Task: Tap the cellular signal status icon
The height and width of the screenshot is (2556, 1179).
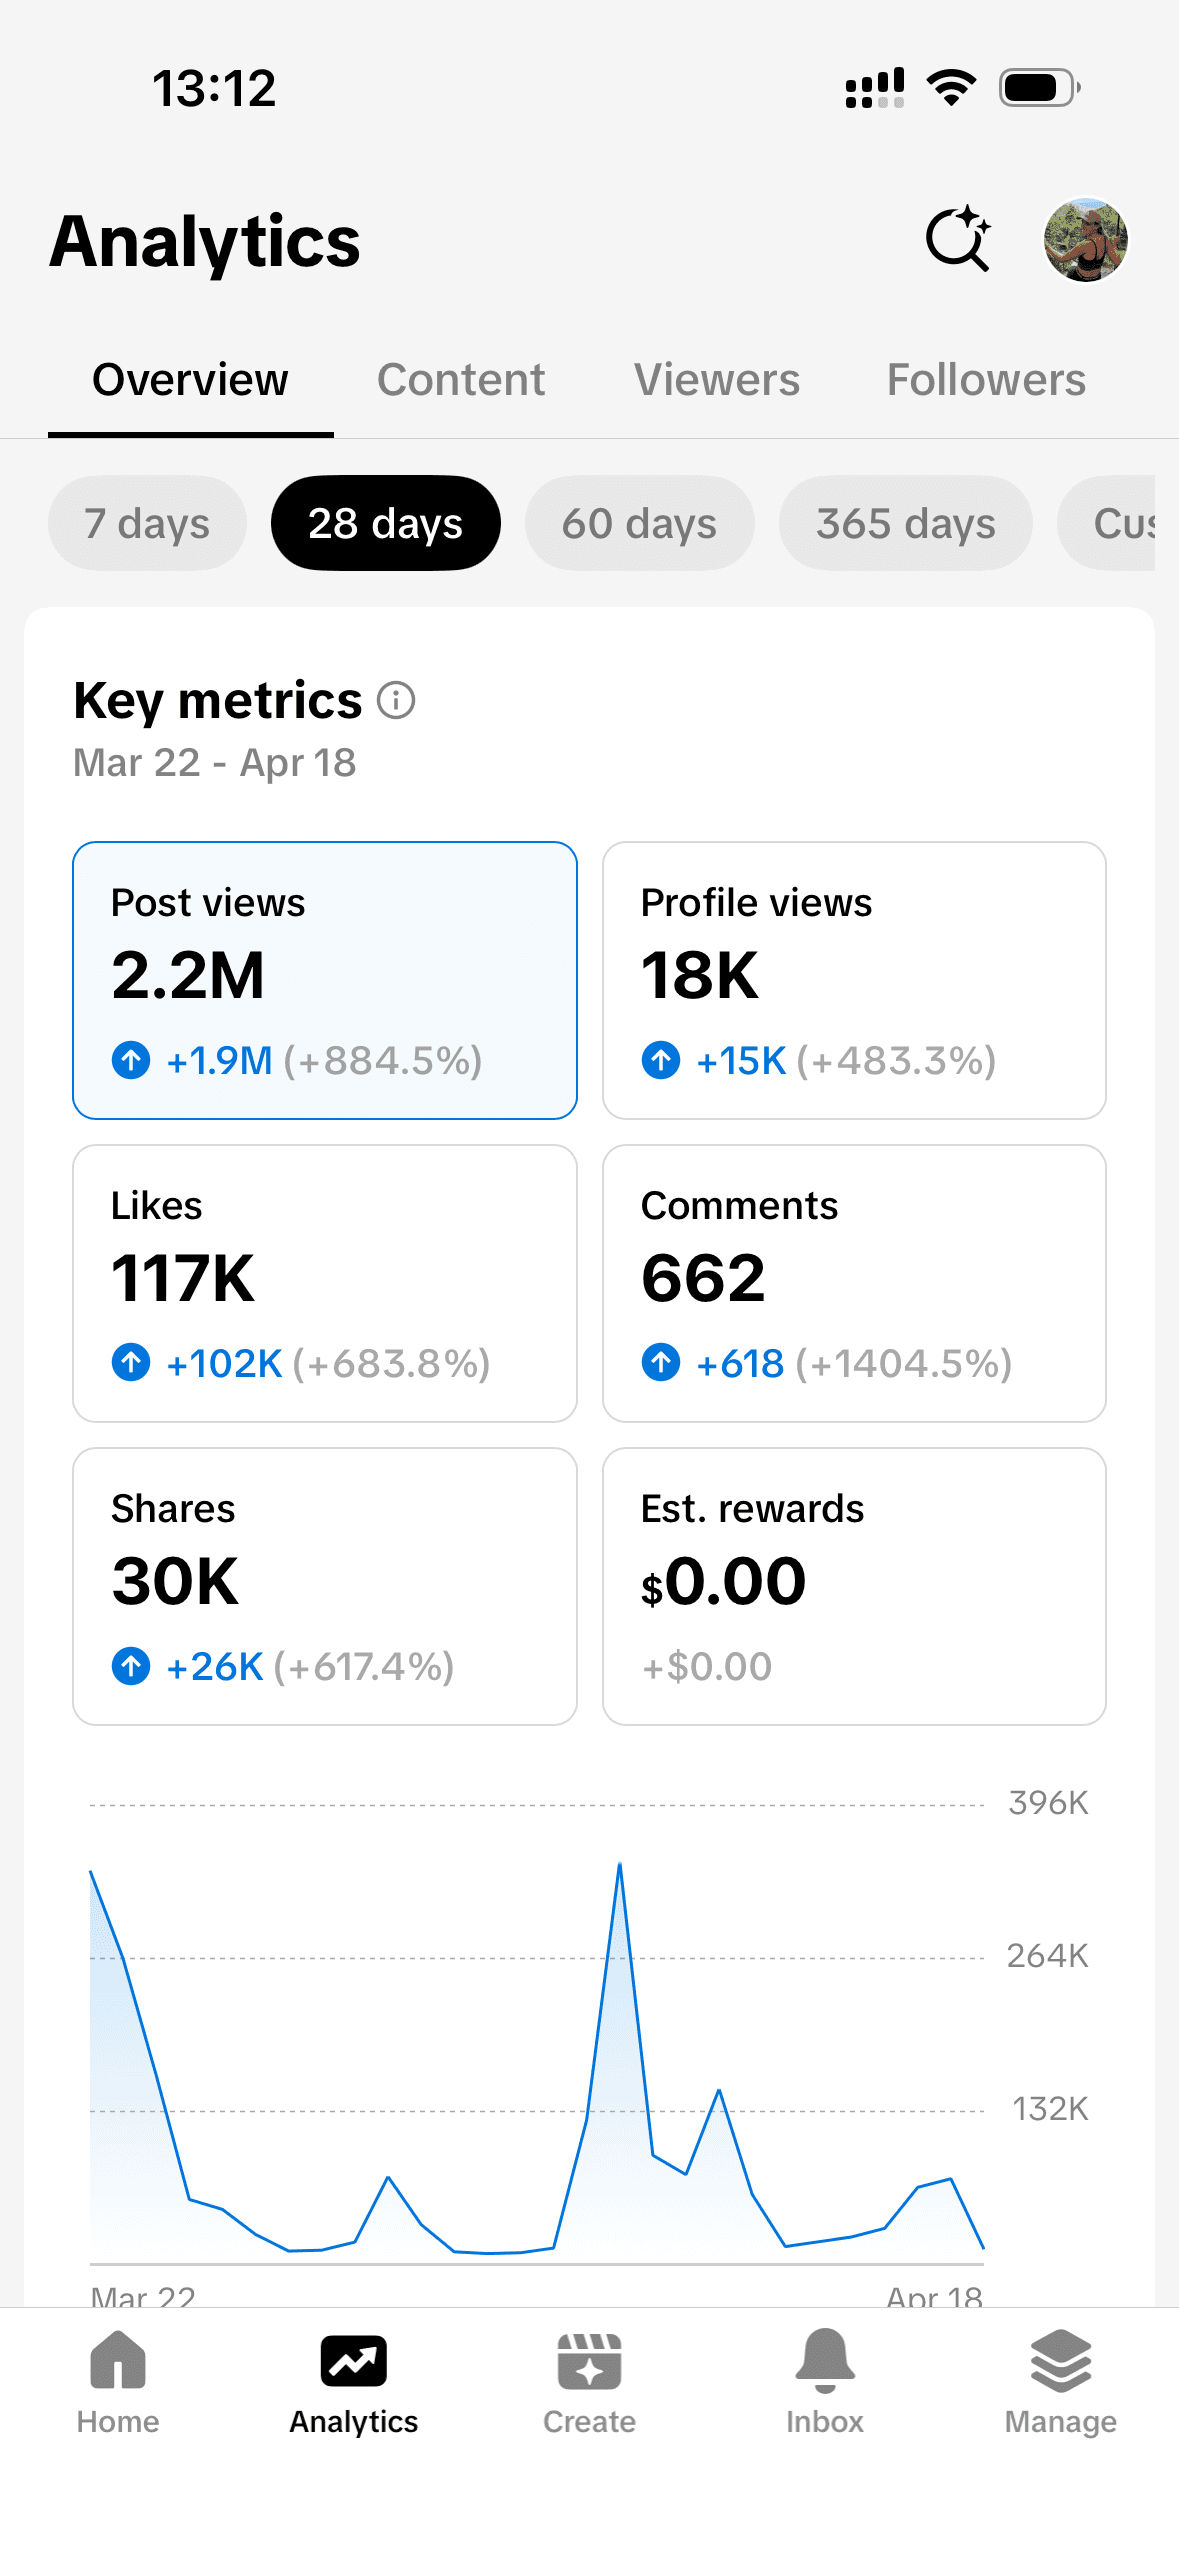Action: [875, 88]
